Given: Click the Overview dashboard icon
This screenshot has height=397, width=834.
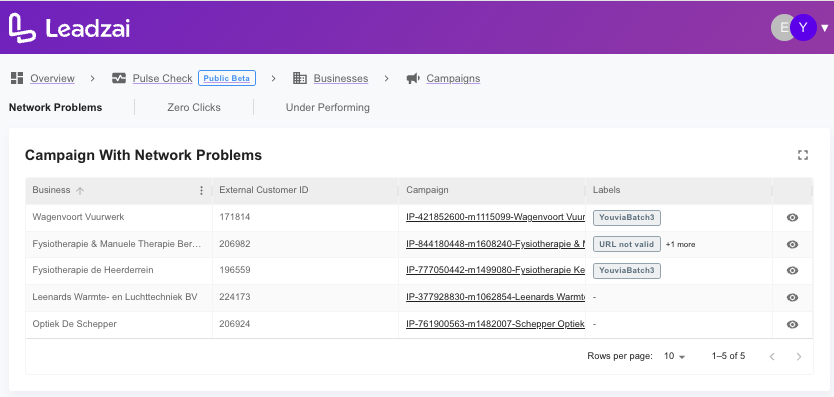Looking at the screenshot, I should click(17, 78).
